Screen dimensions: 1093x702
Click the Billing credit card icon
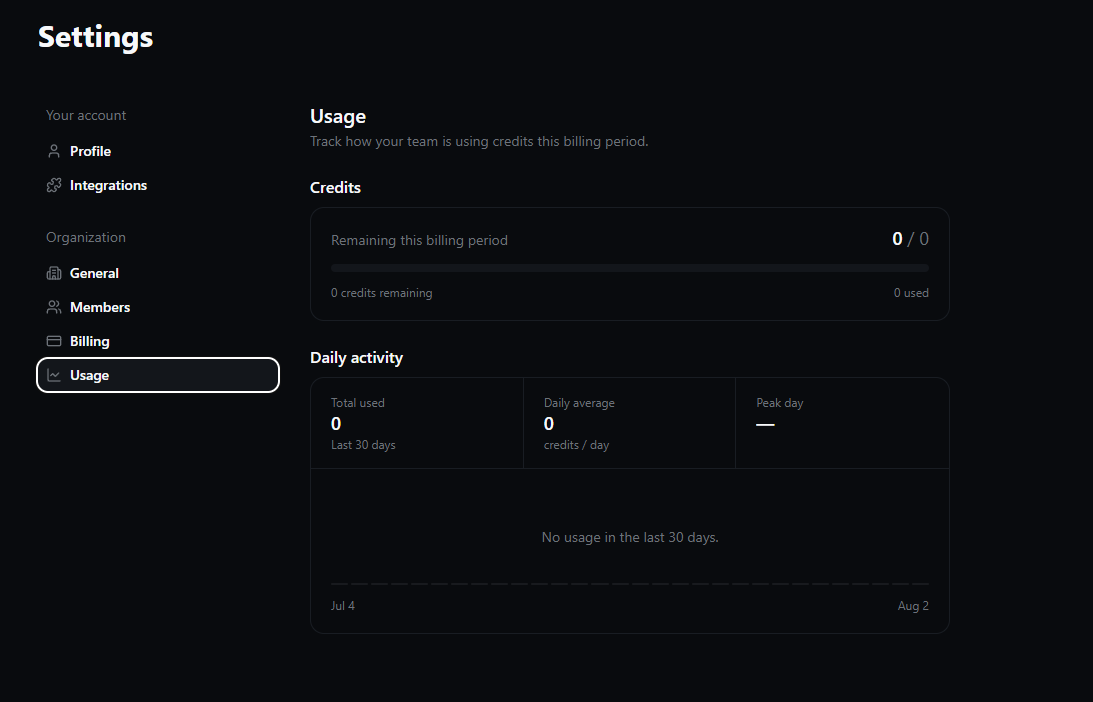click(54, 342)
